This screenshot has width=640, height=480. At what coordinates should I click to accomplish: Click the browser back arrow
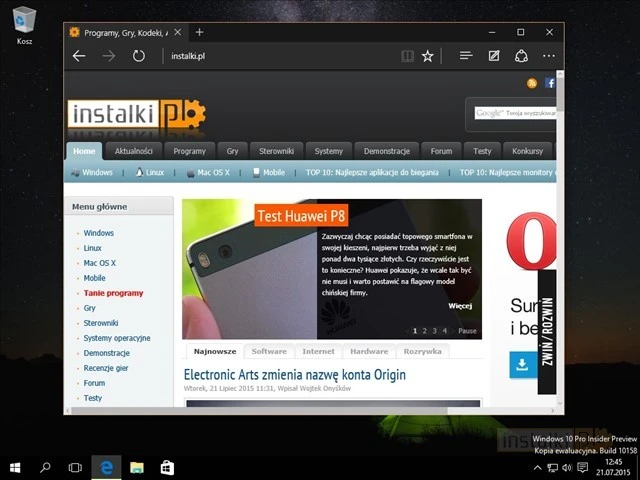79,56
